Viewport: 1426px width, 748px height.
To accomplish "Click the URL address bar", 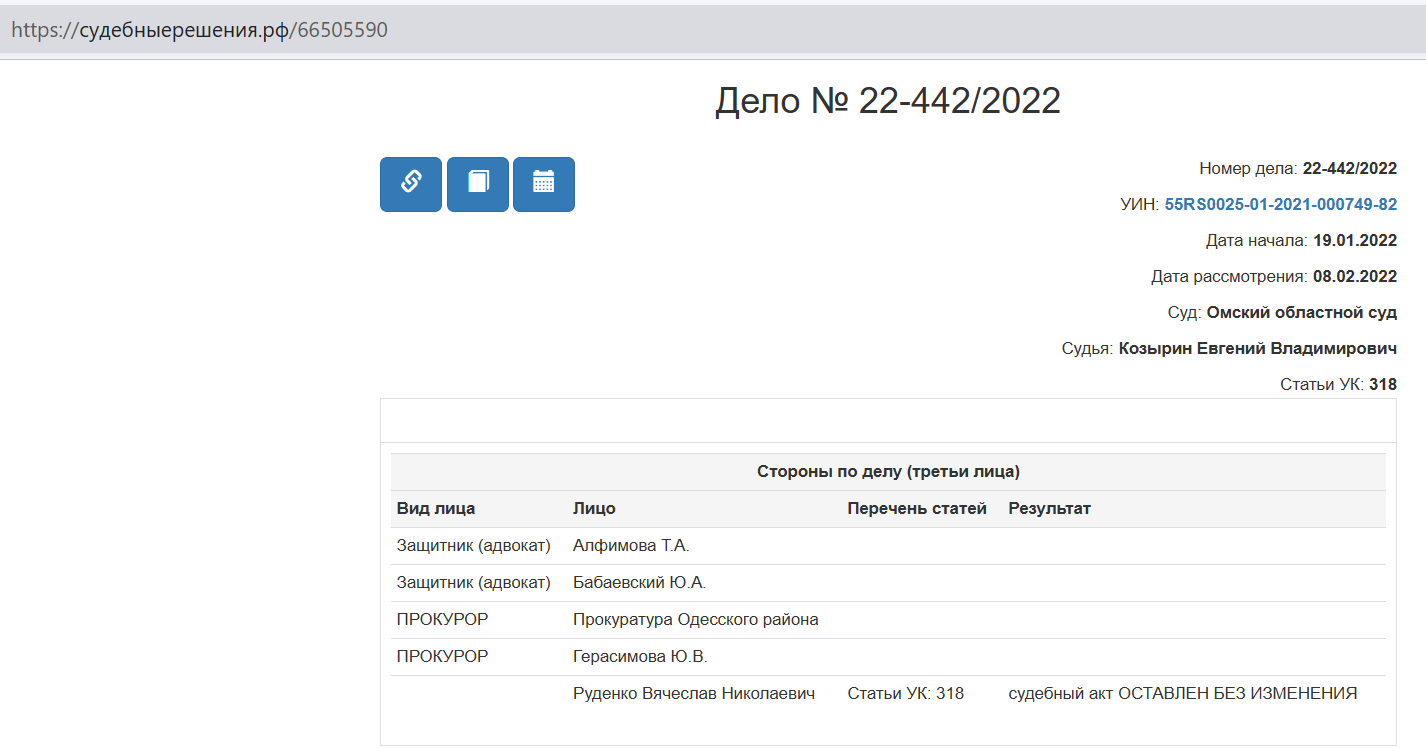I will (x=713, y=30).
